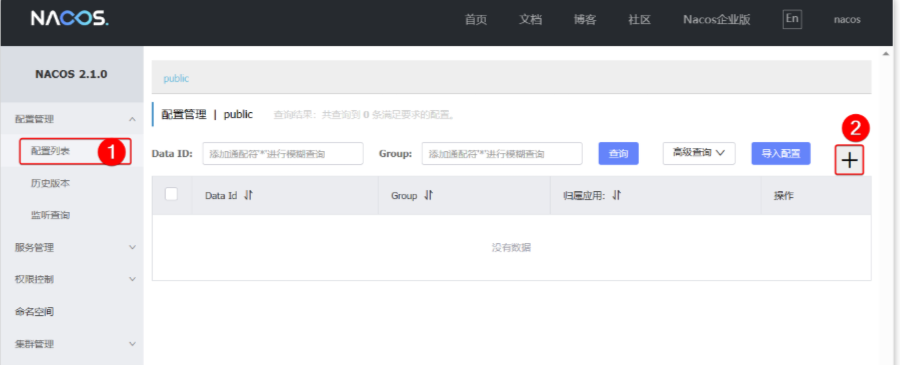Expand the 权限控制 menu
900x365 pixels.
[x=72, y=279]
